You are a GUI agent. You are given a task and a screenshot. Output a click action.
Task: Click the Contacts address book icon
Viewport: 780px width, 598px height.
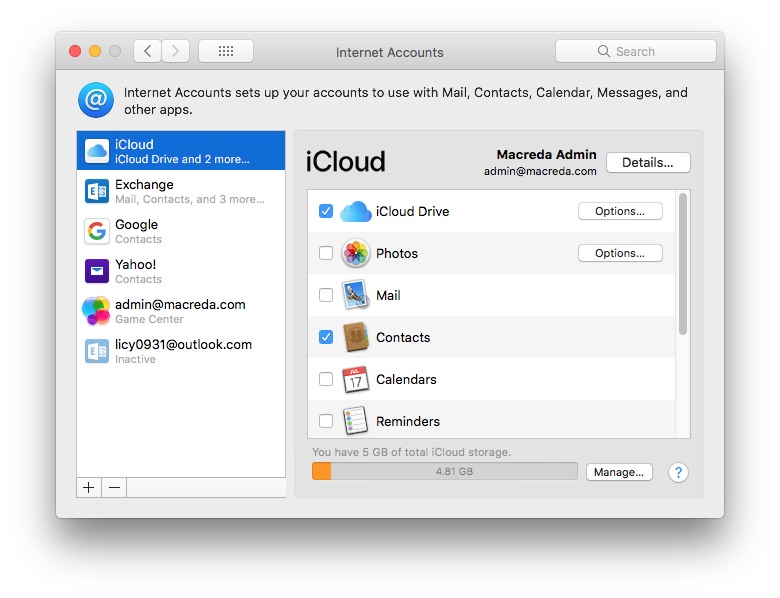coord(356,337)
